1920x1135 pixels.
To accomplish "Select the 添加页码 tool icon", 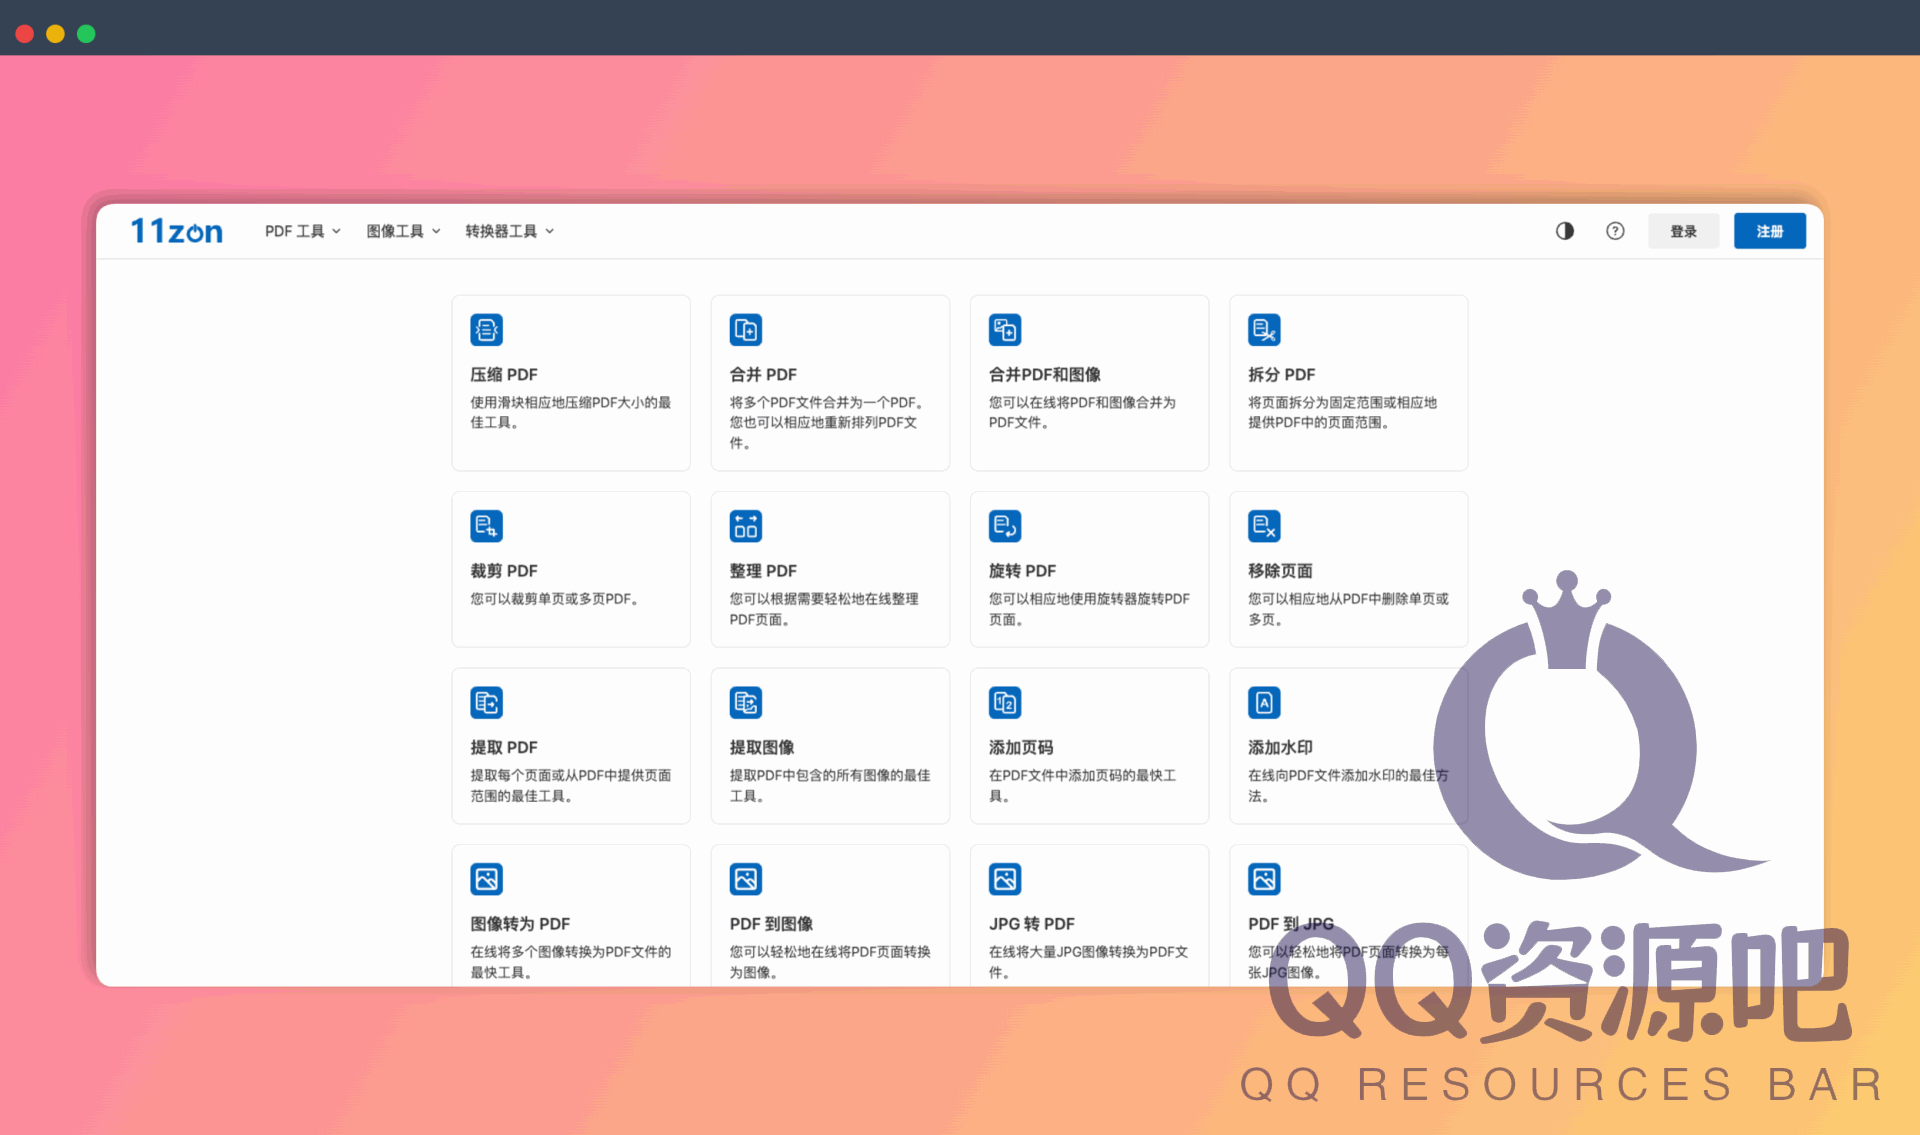I will 1005,702.
